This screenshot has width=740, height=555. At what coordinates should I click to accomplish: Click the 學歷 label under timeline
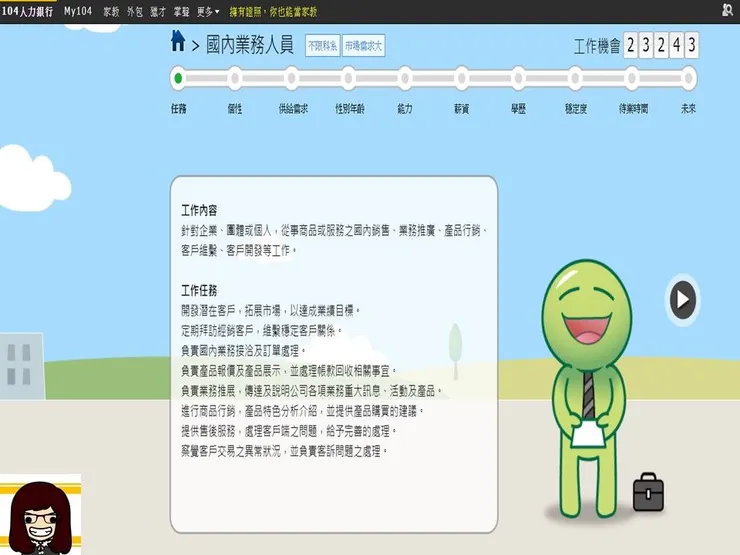[x=518, y=109]
